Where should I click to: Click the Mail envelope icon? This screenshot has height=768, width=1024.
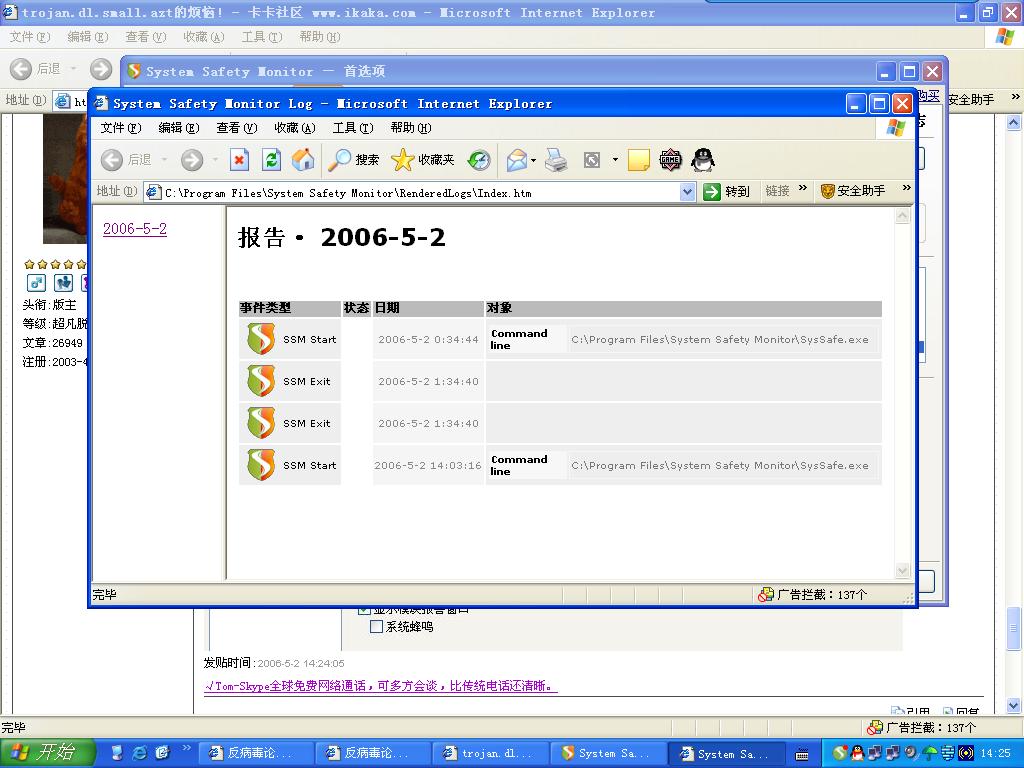pos(517,160)
